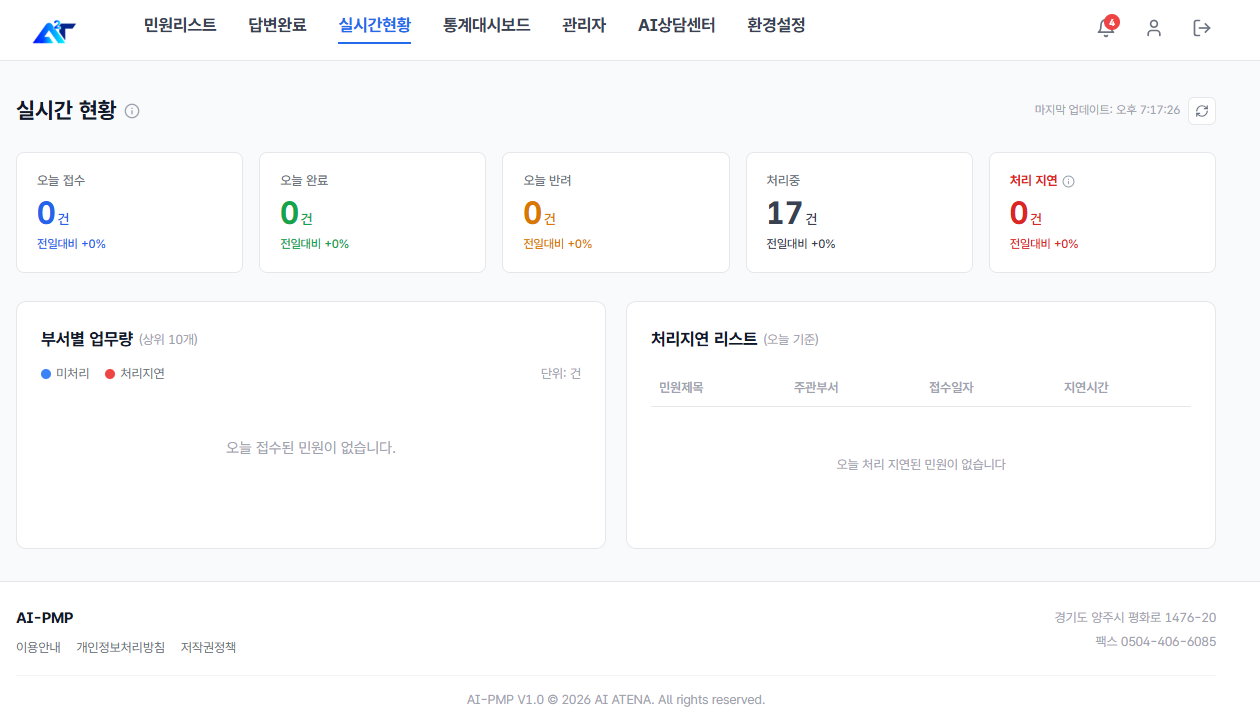Click the 부서별 업무량 panel heading
This screenshot has width=1260, height=720.
click(86, 339)
